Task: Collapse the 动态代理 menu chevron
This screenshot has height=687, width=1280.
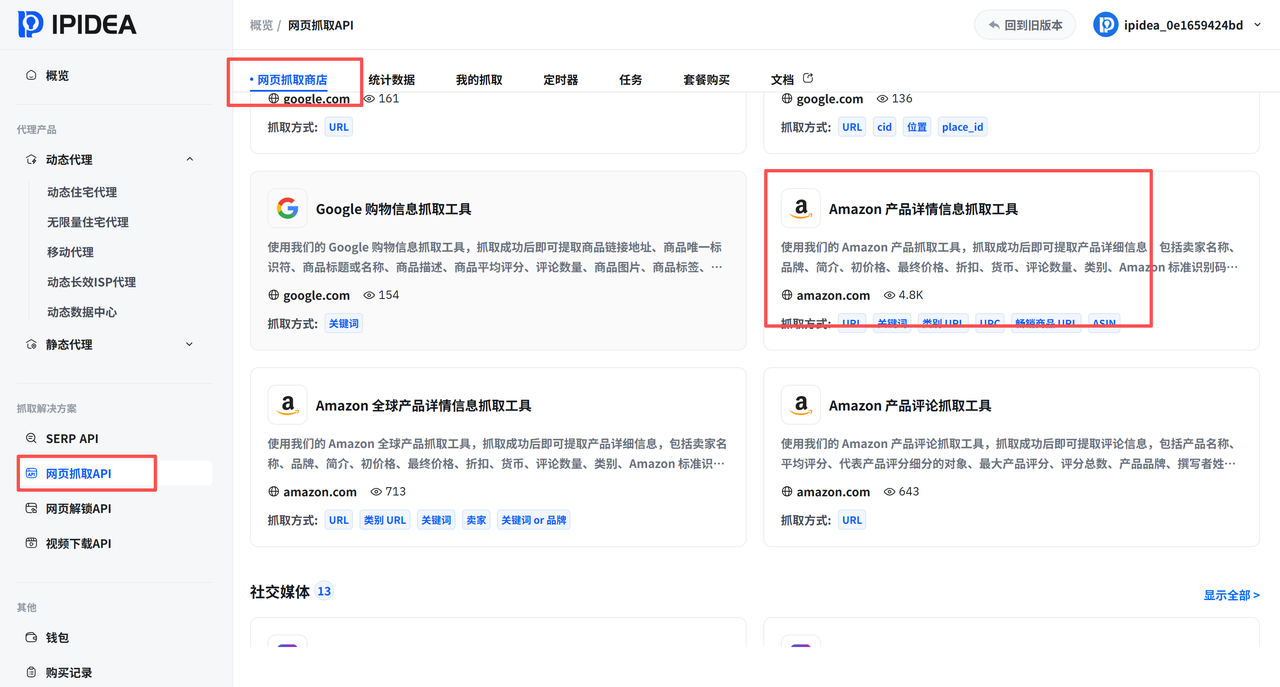Action: coord(190,159)
